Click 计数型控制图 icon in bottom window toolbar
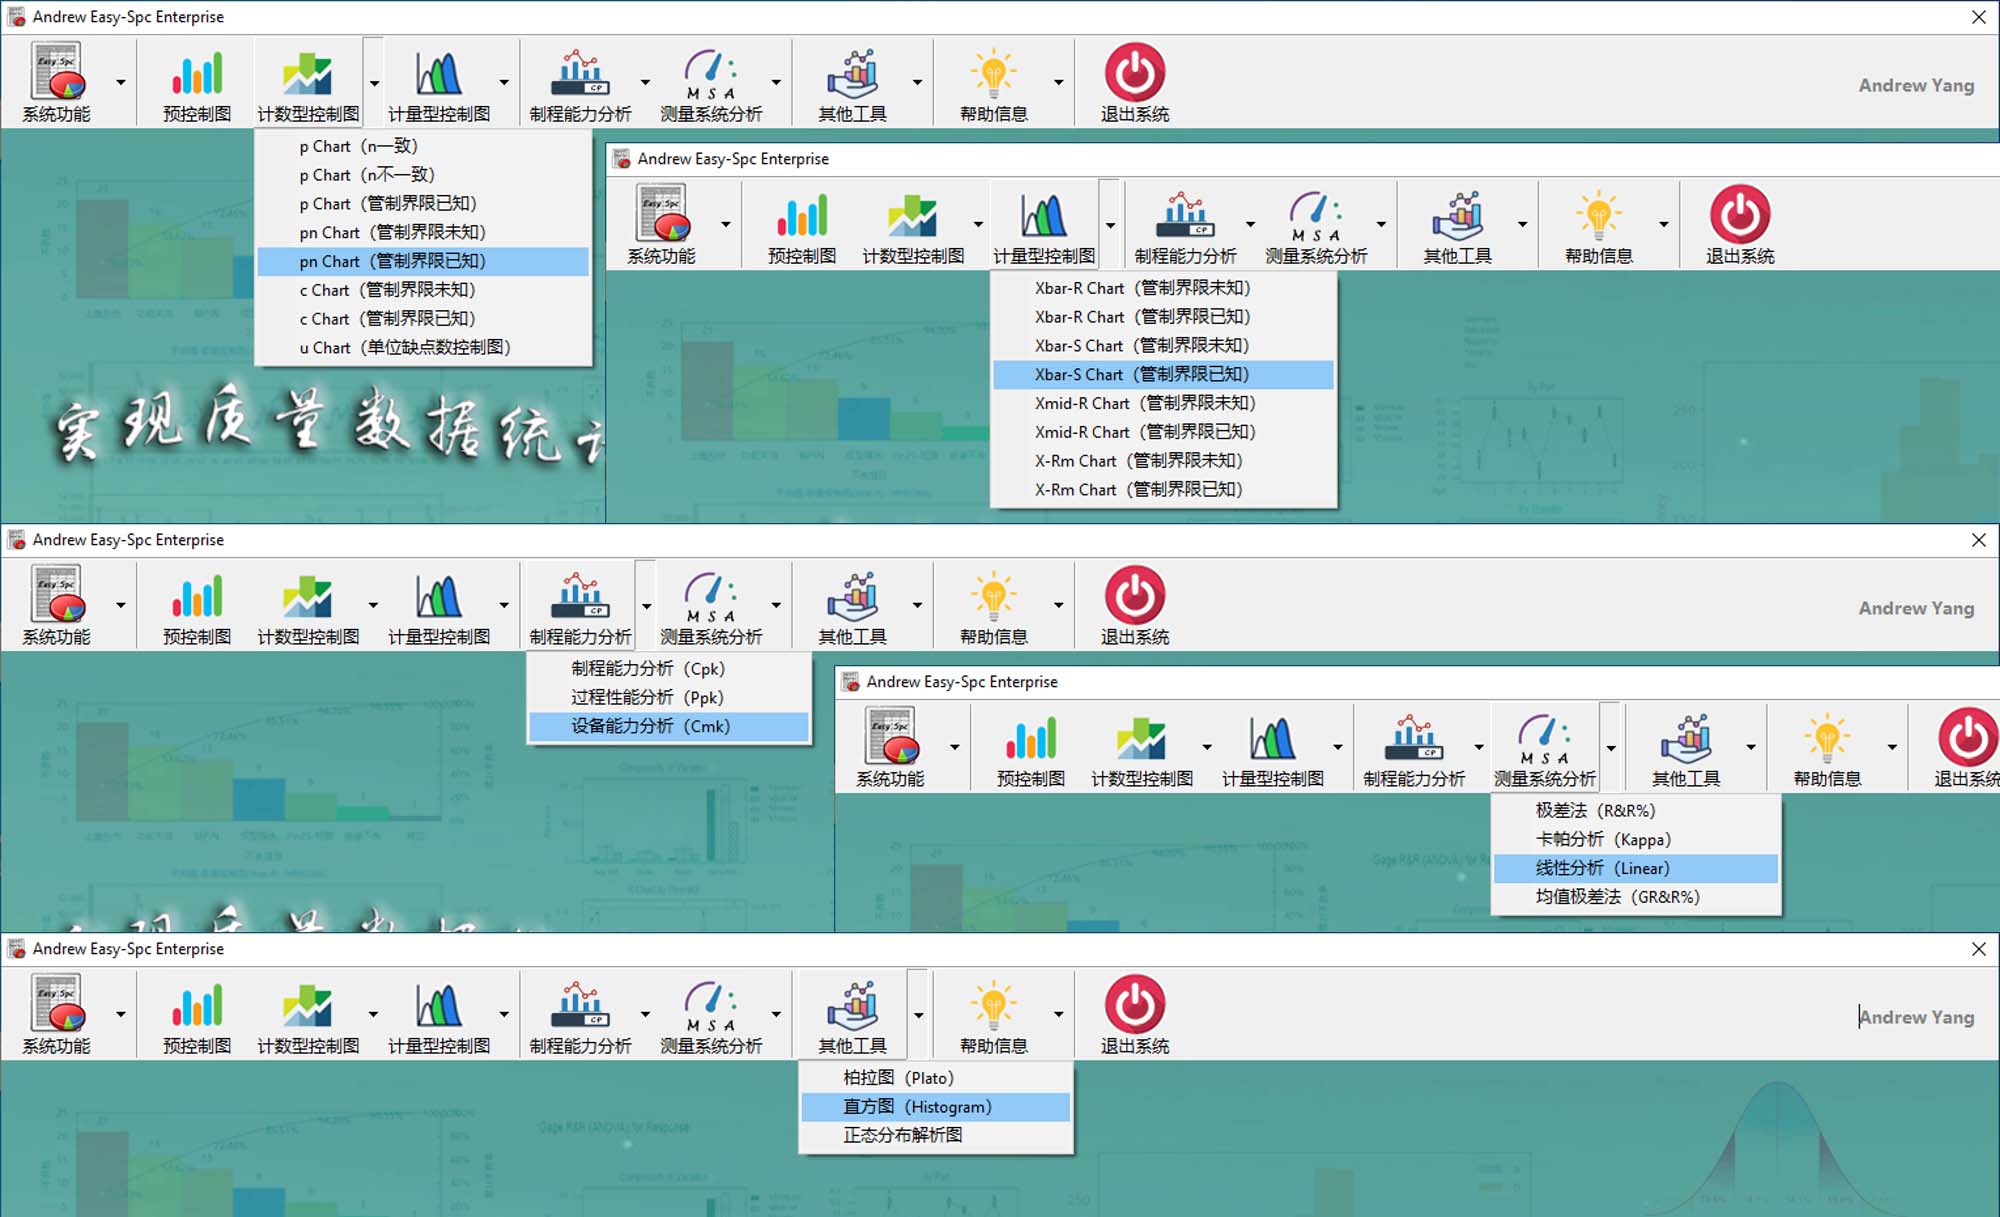 (x=307, y=1005)
